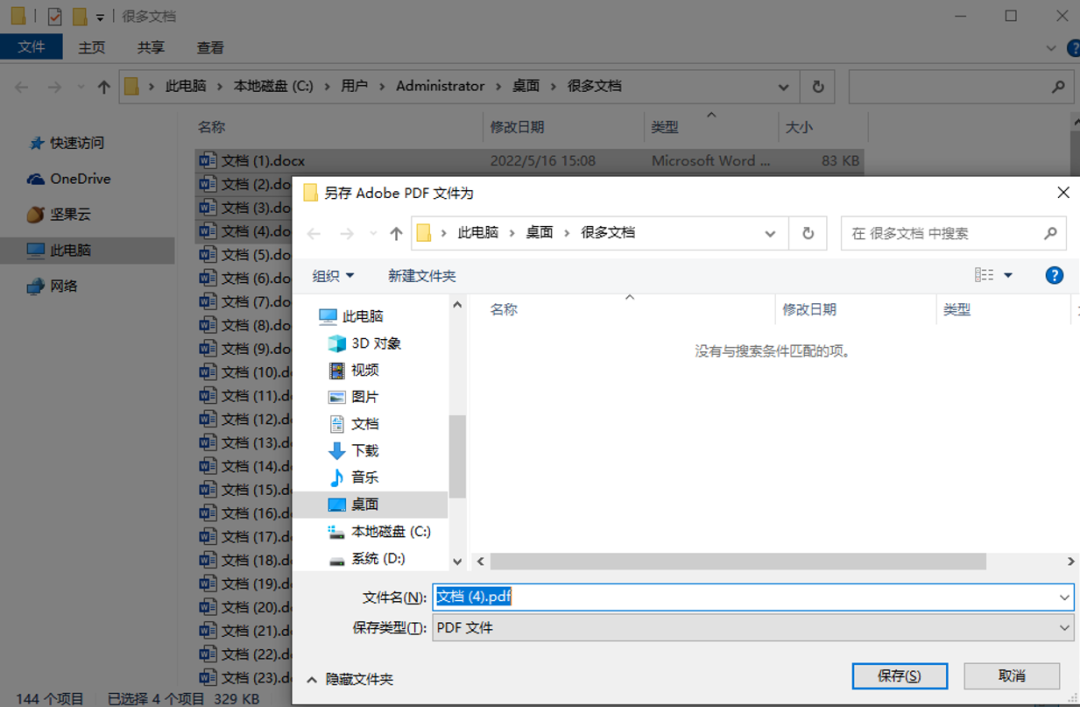This screenshot has height=707, width=1080.
Task: Expand the Explorer ribbon chevron
Action: coord(1050,48)
